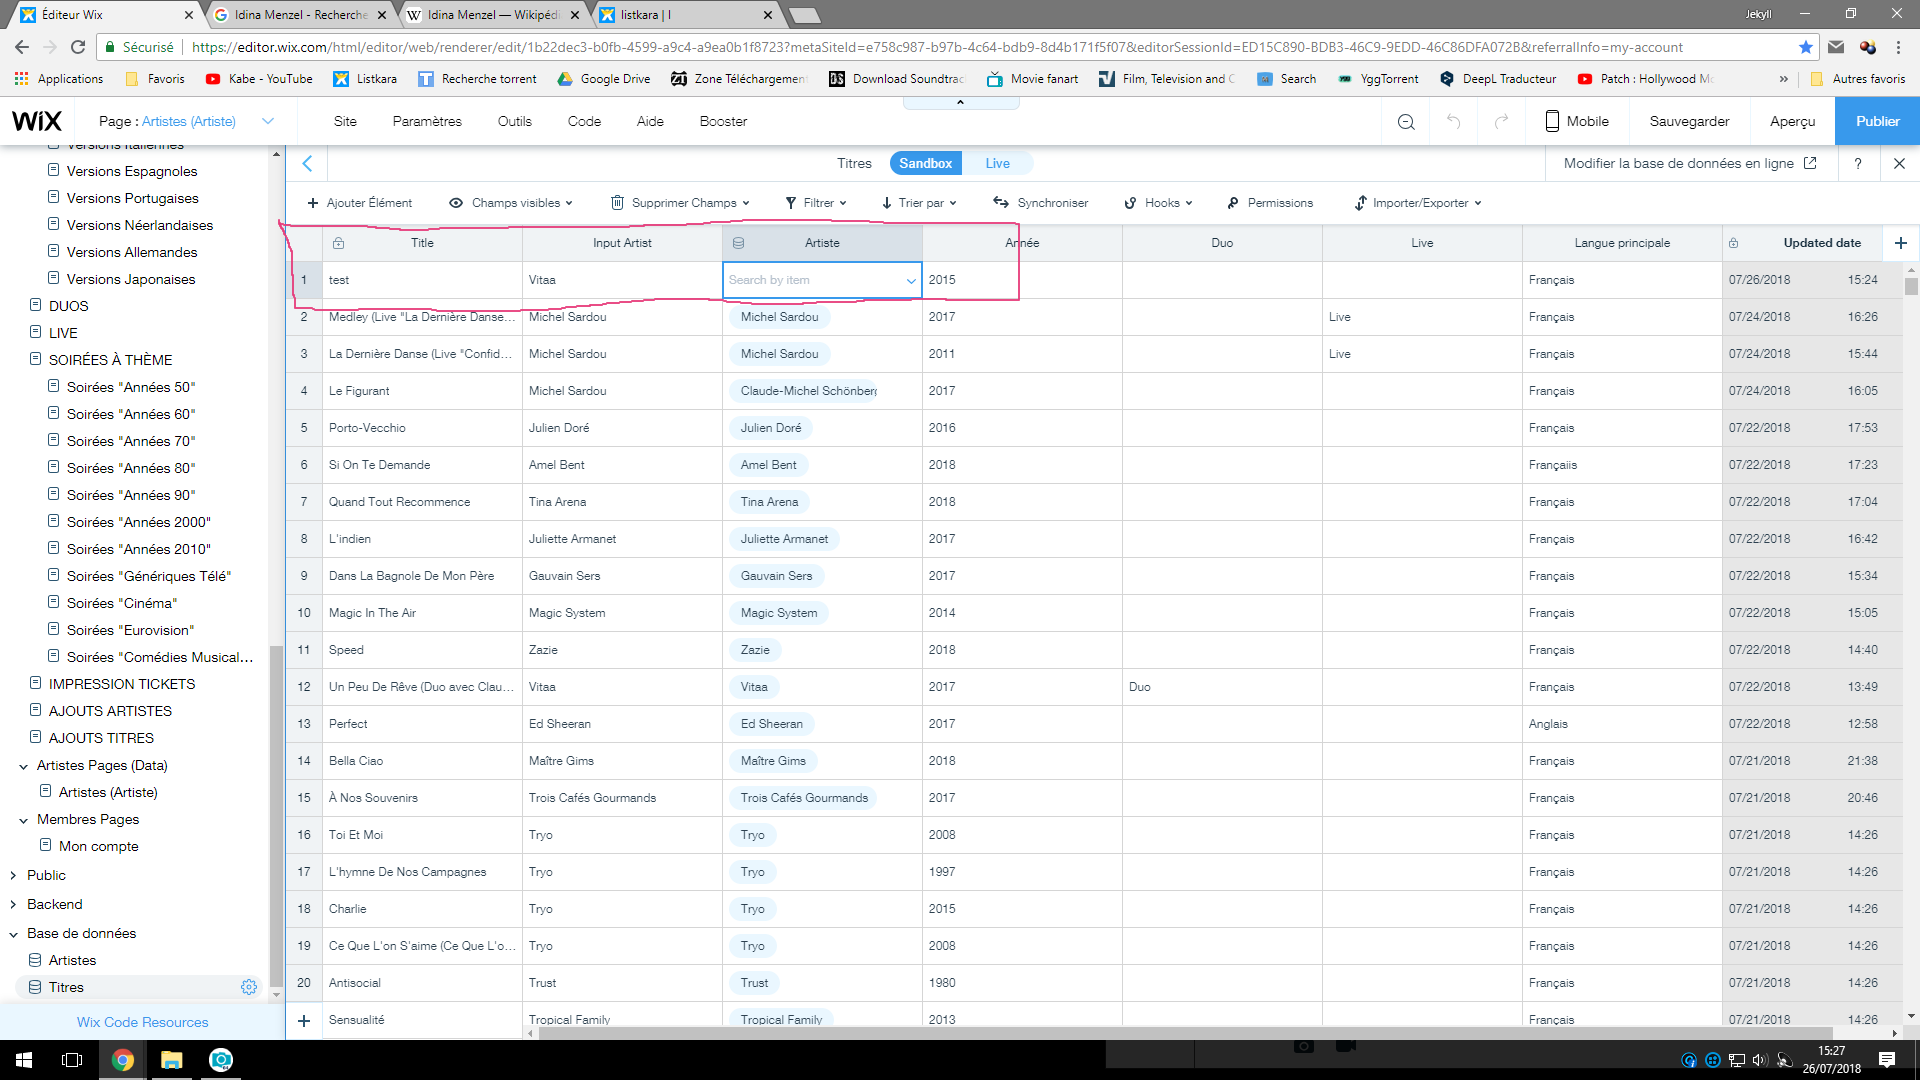
Task: Open the Artiste search-by-item dropdown arrow
Action: [910, 281]
